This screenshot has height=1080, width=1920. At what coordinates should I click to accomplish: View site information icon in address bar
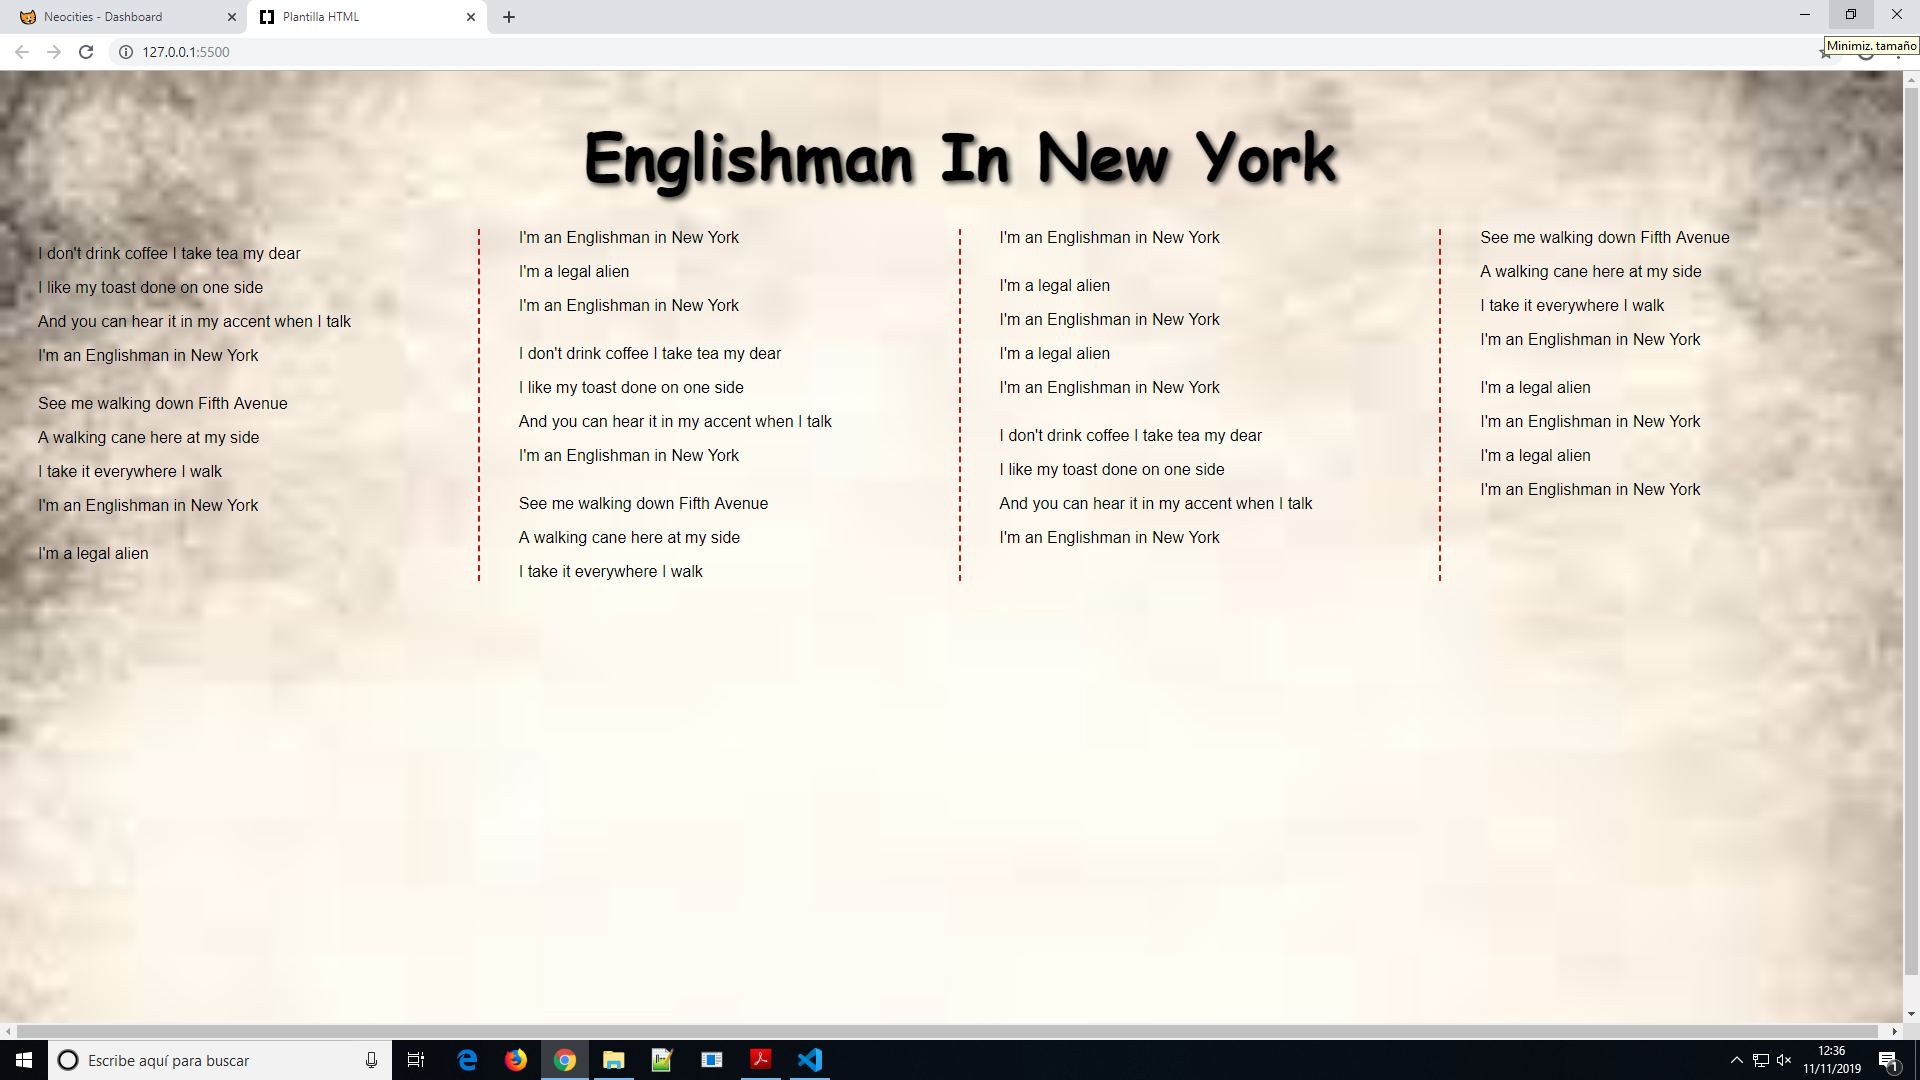coord(126,52)
